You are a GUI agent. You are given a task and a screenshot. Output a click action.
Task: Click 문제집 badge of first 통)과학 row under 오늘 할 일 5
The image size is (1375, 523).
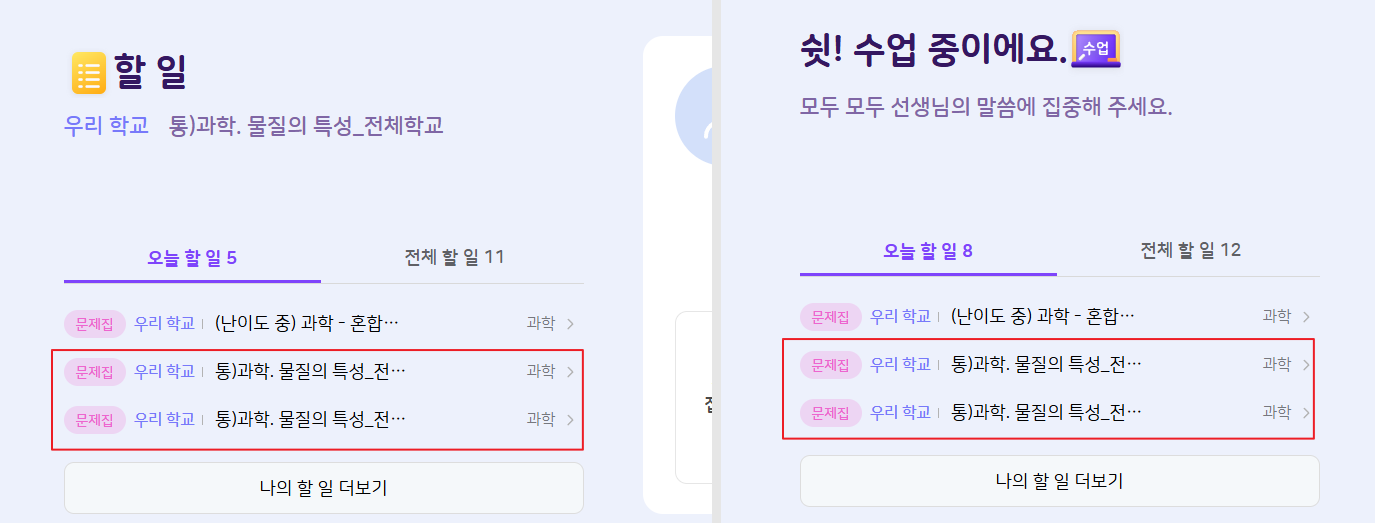[x=95, y=371]
